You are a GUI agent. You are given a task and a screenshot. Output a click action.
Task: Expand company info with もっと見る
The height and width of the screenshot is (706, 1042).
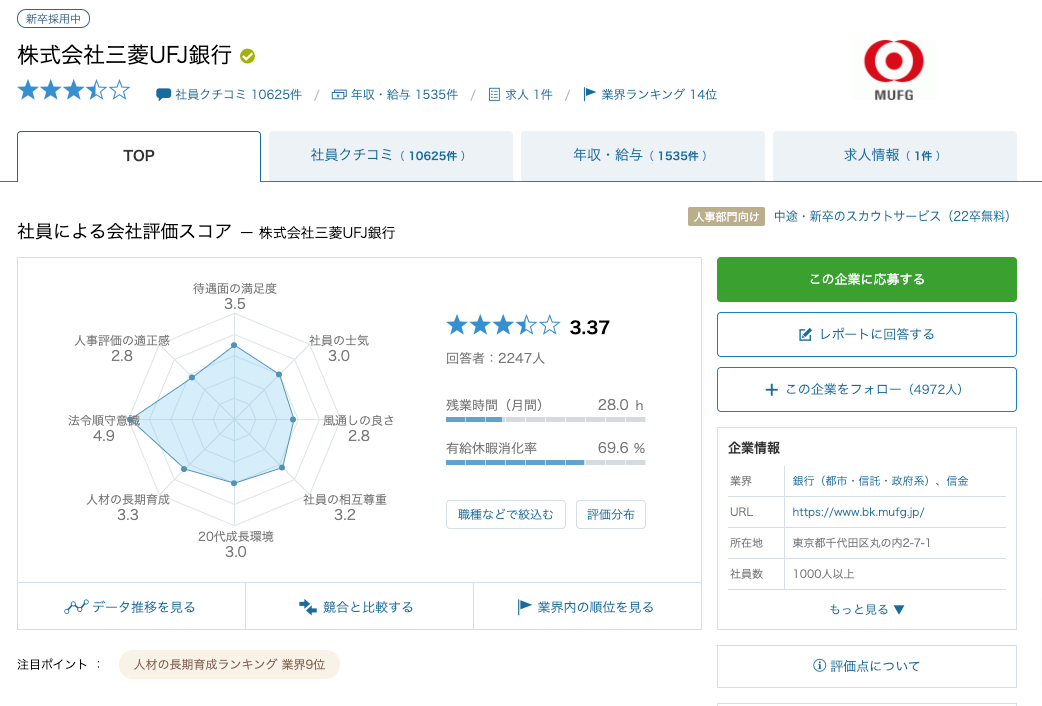(x=867, y=609)
